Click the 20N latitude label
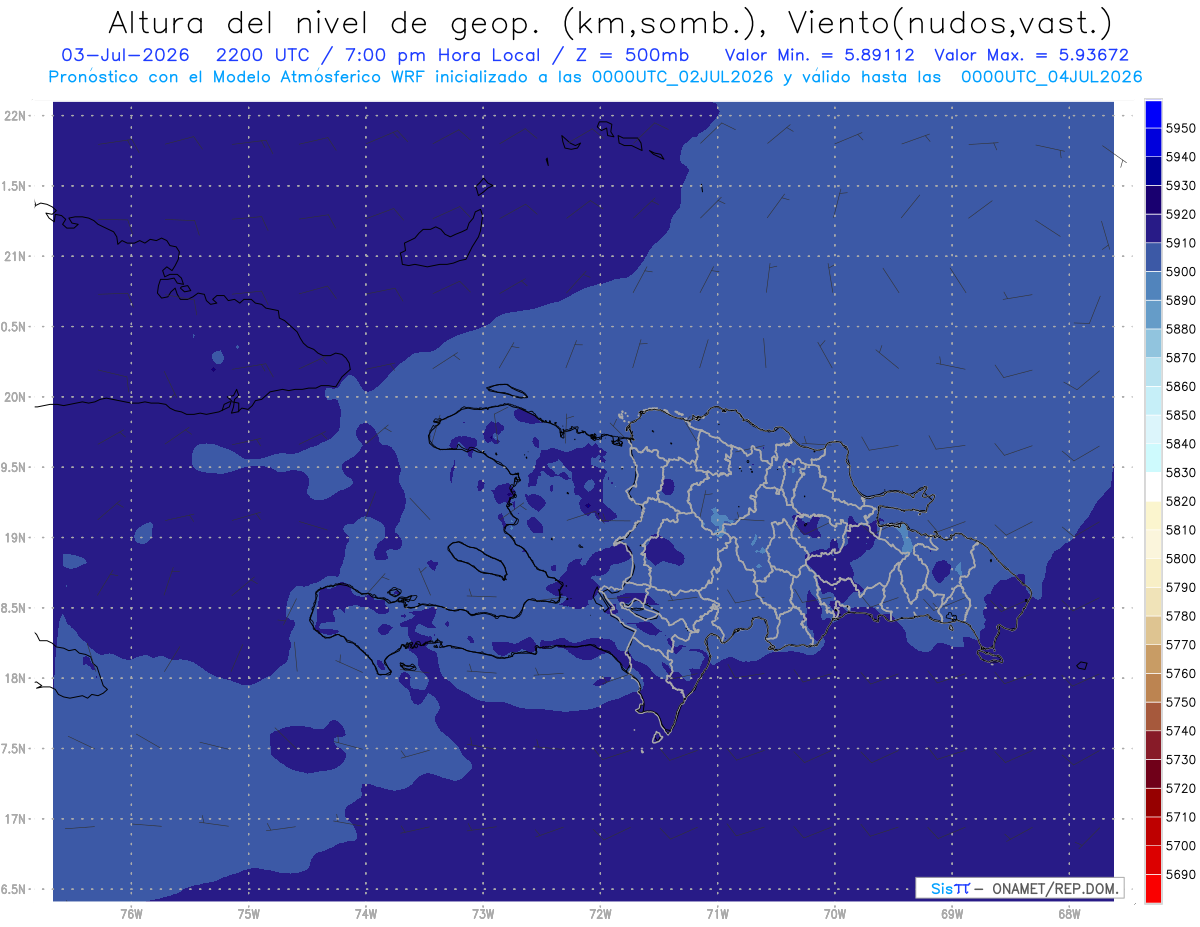 16,397
